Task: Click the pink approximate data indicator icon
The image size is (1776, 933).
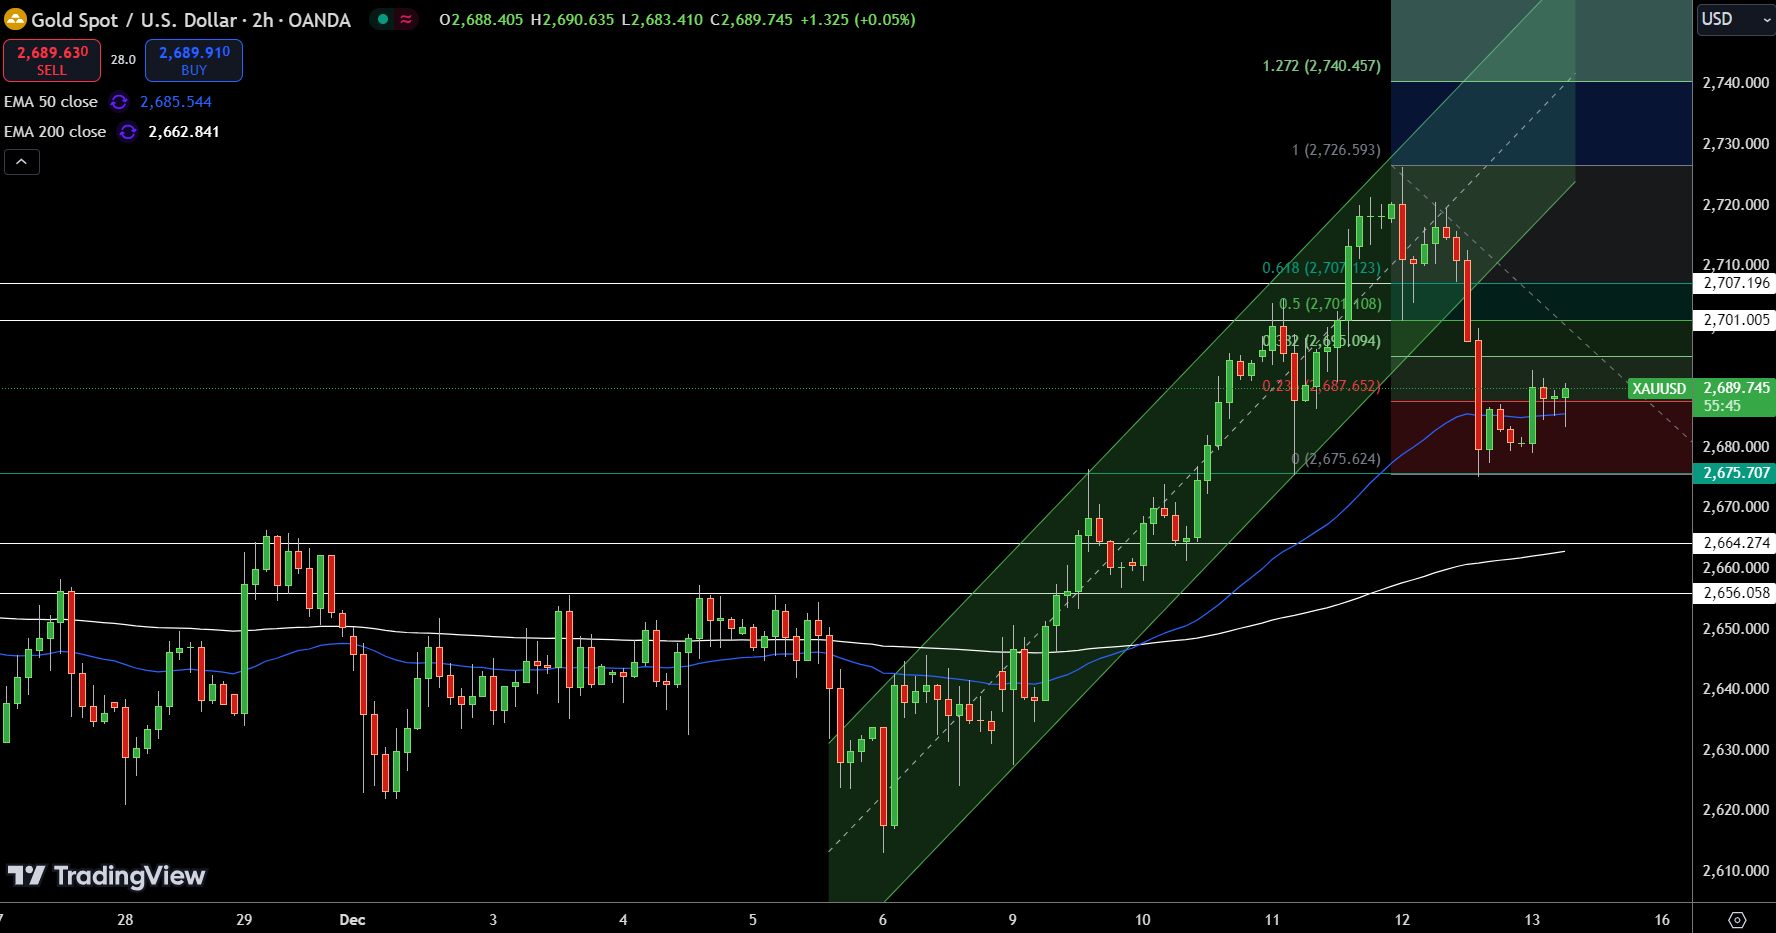Action: 406,19
